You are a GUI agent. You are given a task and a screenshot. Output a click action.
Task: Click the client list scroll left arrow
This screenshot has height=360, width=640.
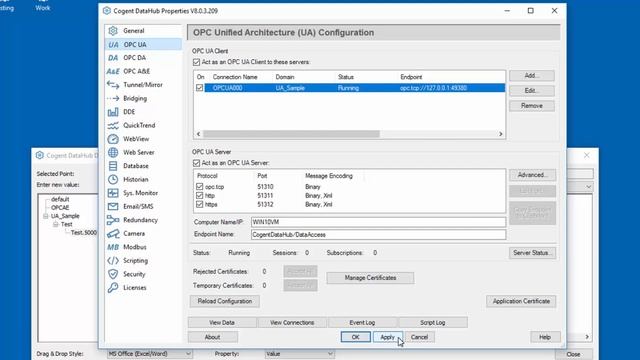pos(198,134)
